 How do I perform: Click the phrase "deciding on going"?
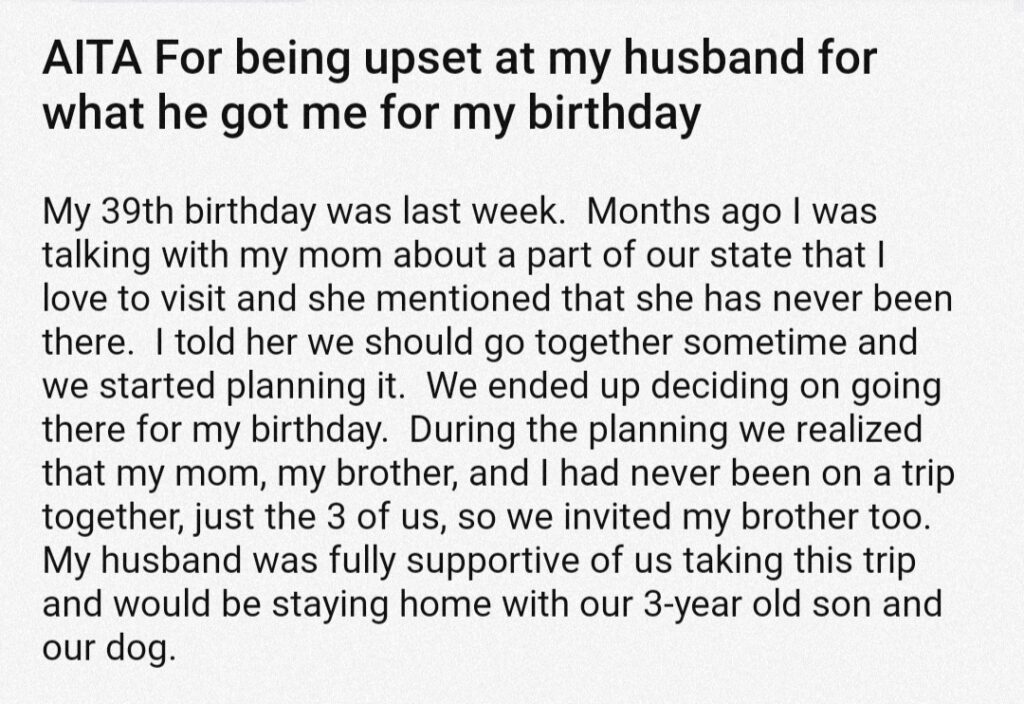[x=796, y=387]
